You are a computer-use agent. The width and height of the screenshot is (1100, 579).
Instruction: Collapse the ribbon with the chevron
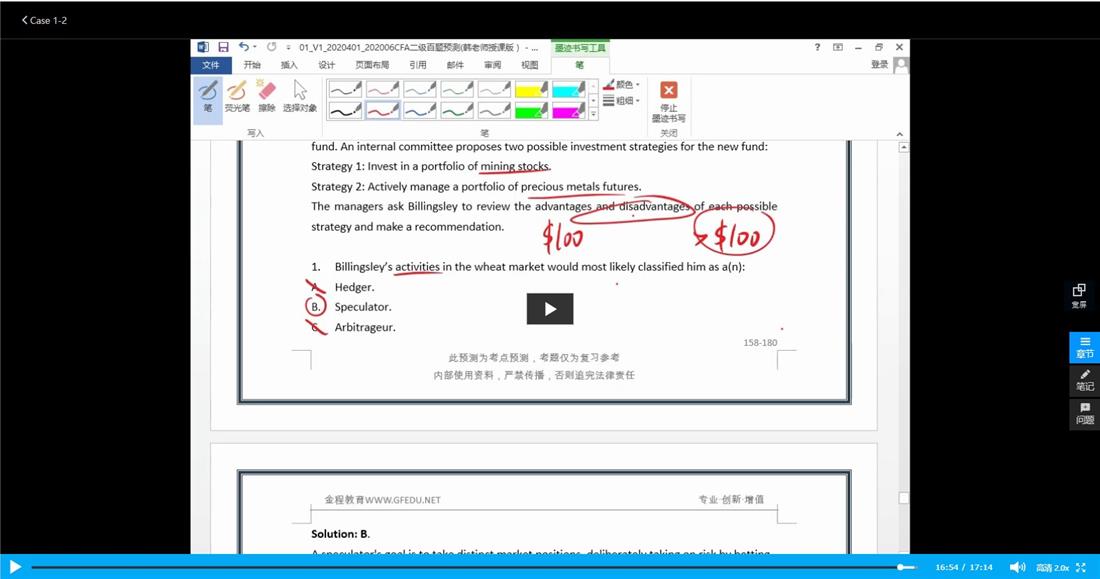point(899,134)
